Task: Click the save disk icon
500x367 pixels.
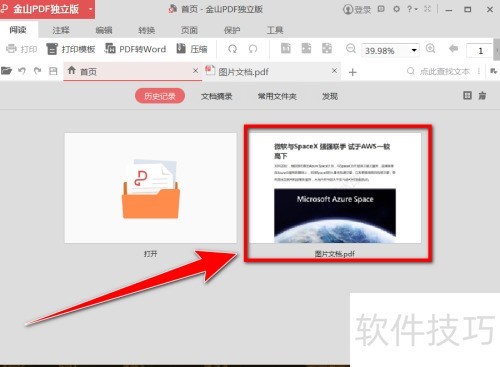Action: pyautogui.click(x=53, y=71)
